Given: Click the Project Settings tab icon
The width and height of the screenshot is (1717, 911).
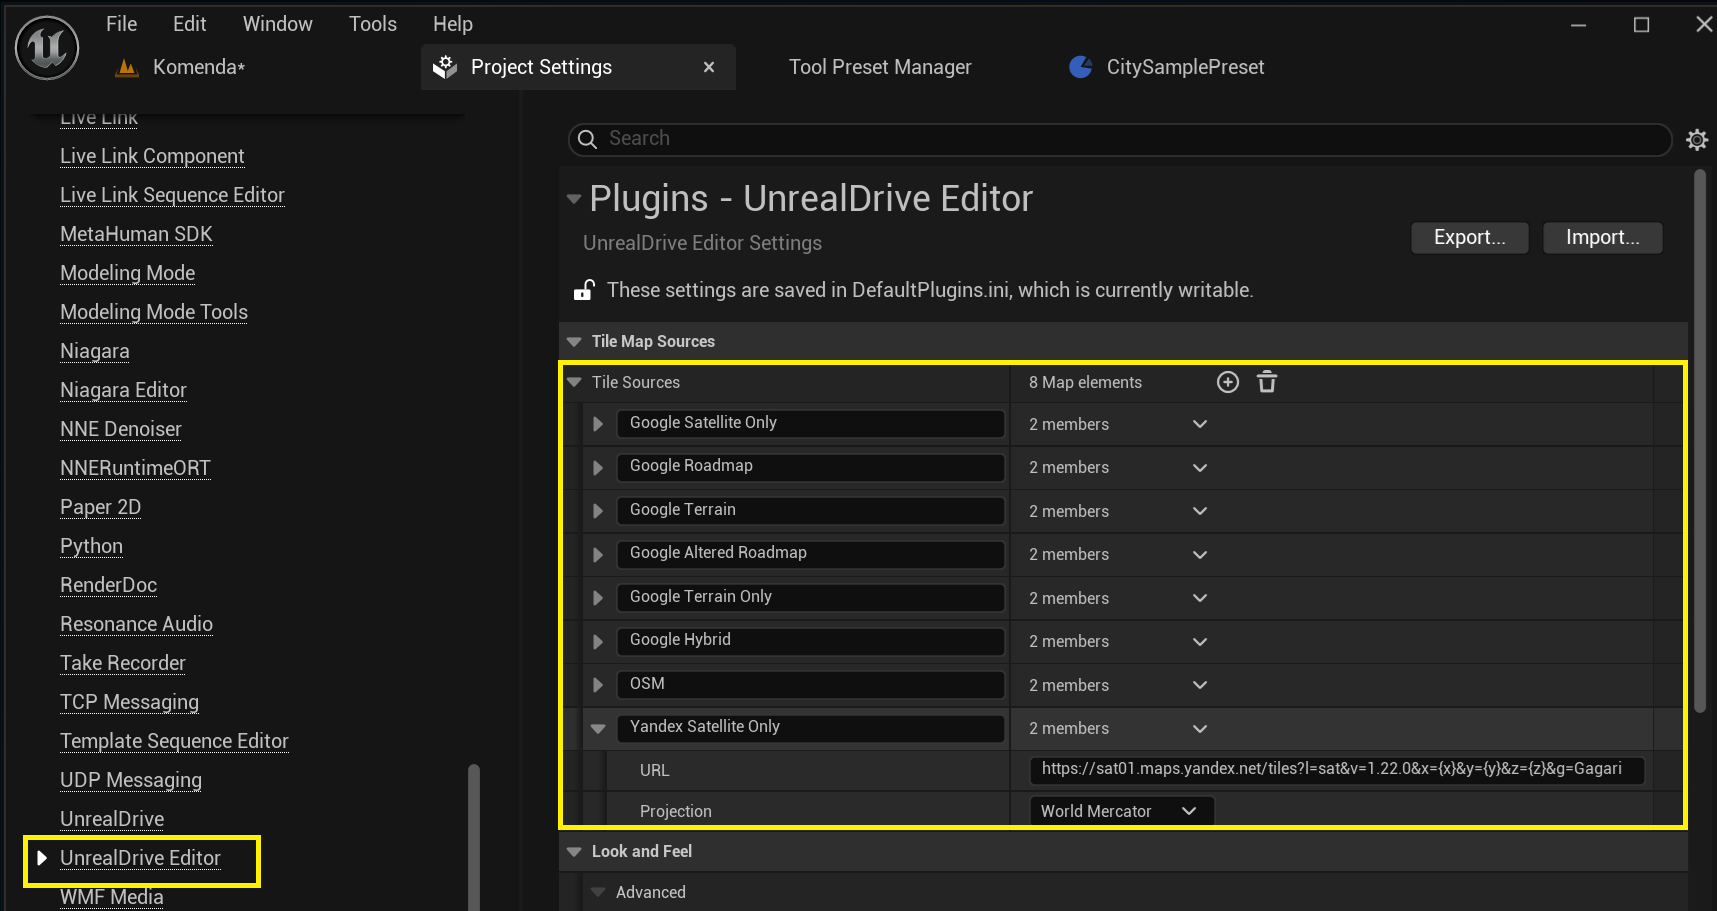Looking at the screenshot, I should [444, 67].
